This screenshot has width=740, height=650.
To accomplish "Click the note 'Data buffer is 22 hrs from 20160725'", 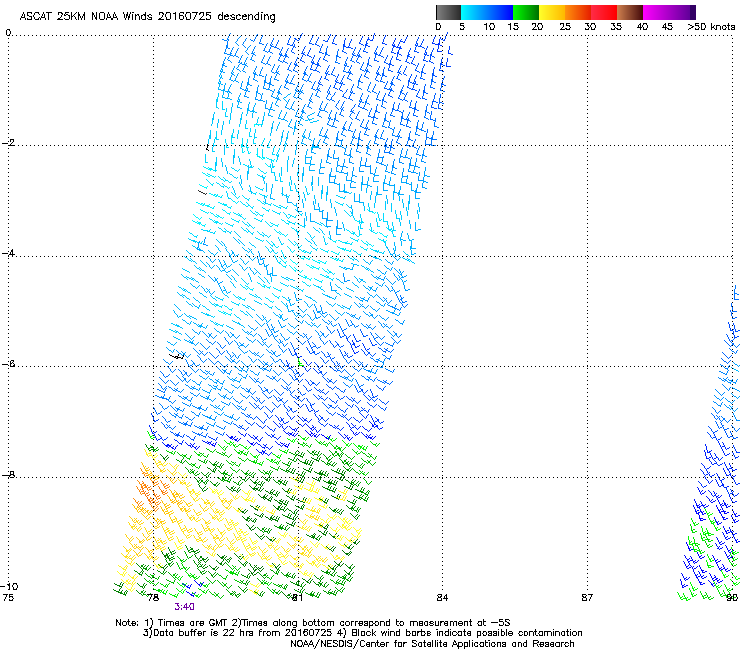I will pyautogui.click(x=243, y=633).
